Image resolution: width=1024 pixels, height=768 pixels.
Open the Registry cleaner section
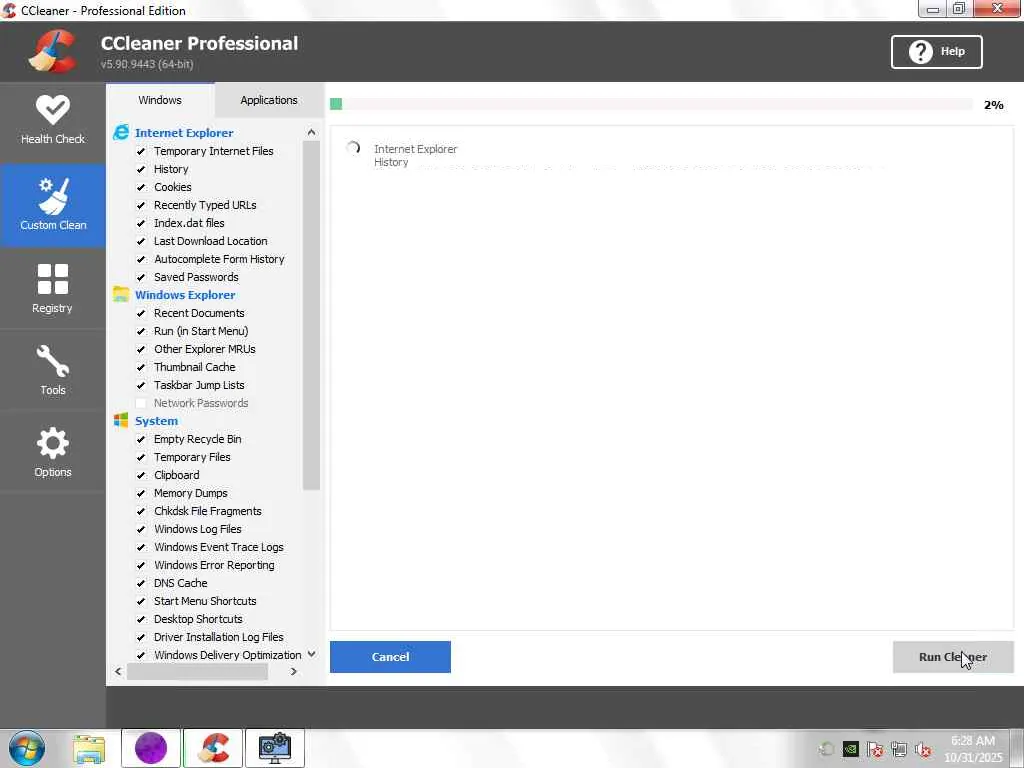click(52, 288)
